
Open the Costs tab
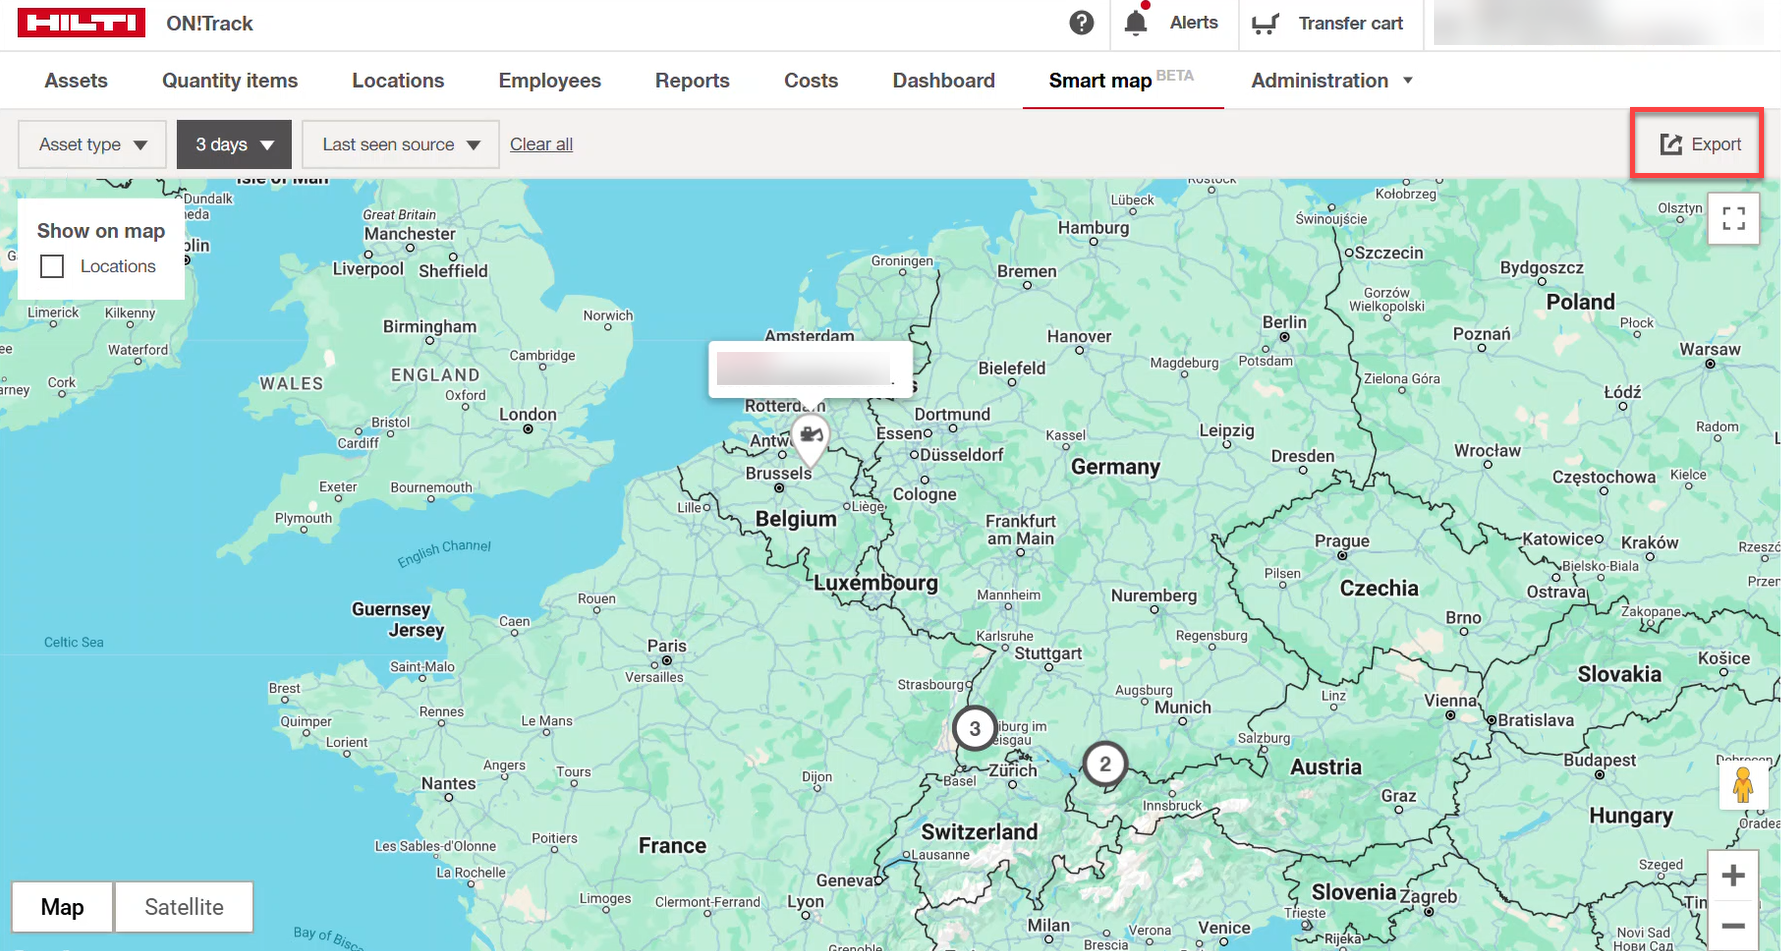(x=811, y=80)
